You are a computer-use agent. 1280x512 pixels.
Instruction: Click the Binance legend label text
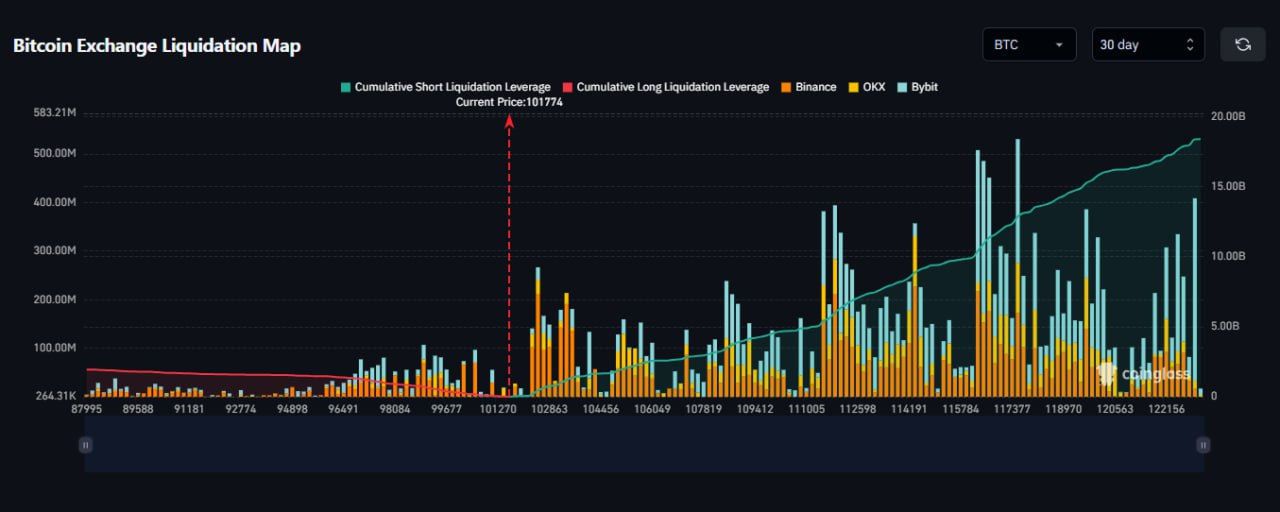[815, 87]
